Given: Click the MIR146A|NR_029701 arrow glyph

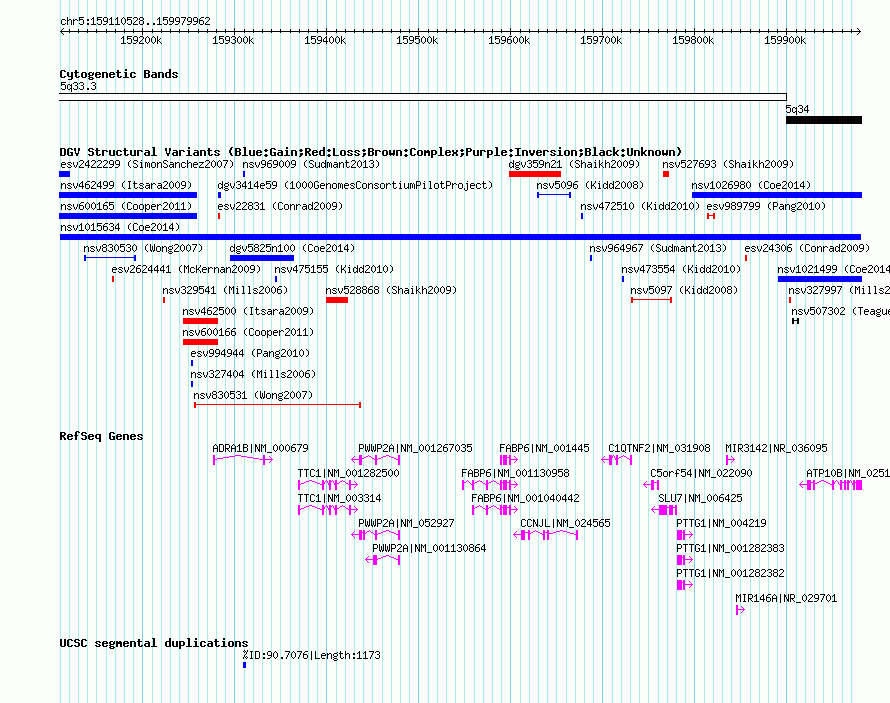Looking at the screenshot, I should coord(740,609).
